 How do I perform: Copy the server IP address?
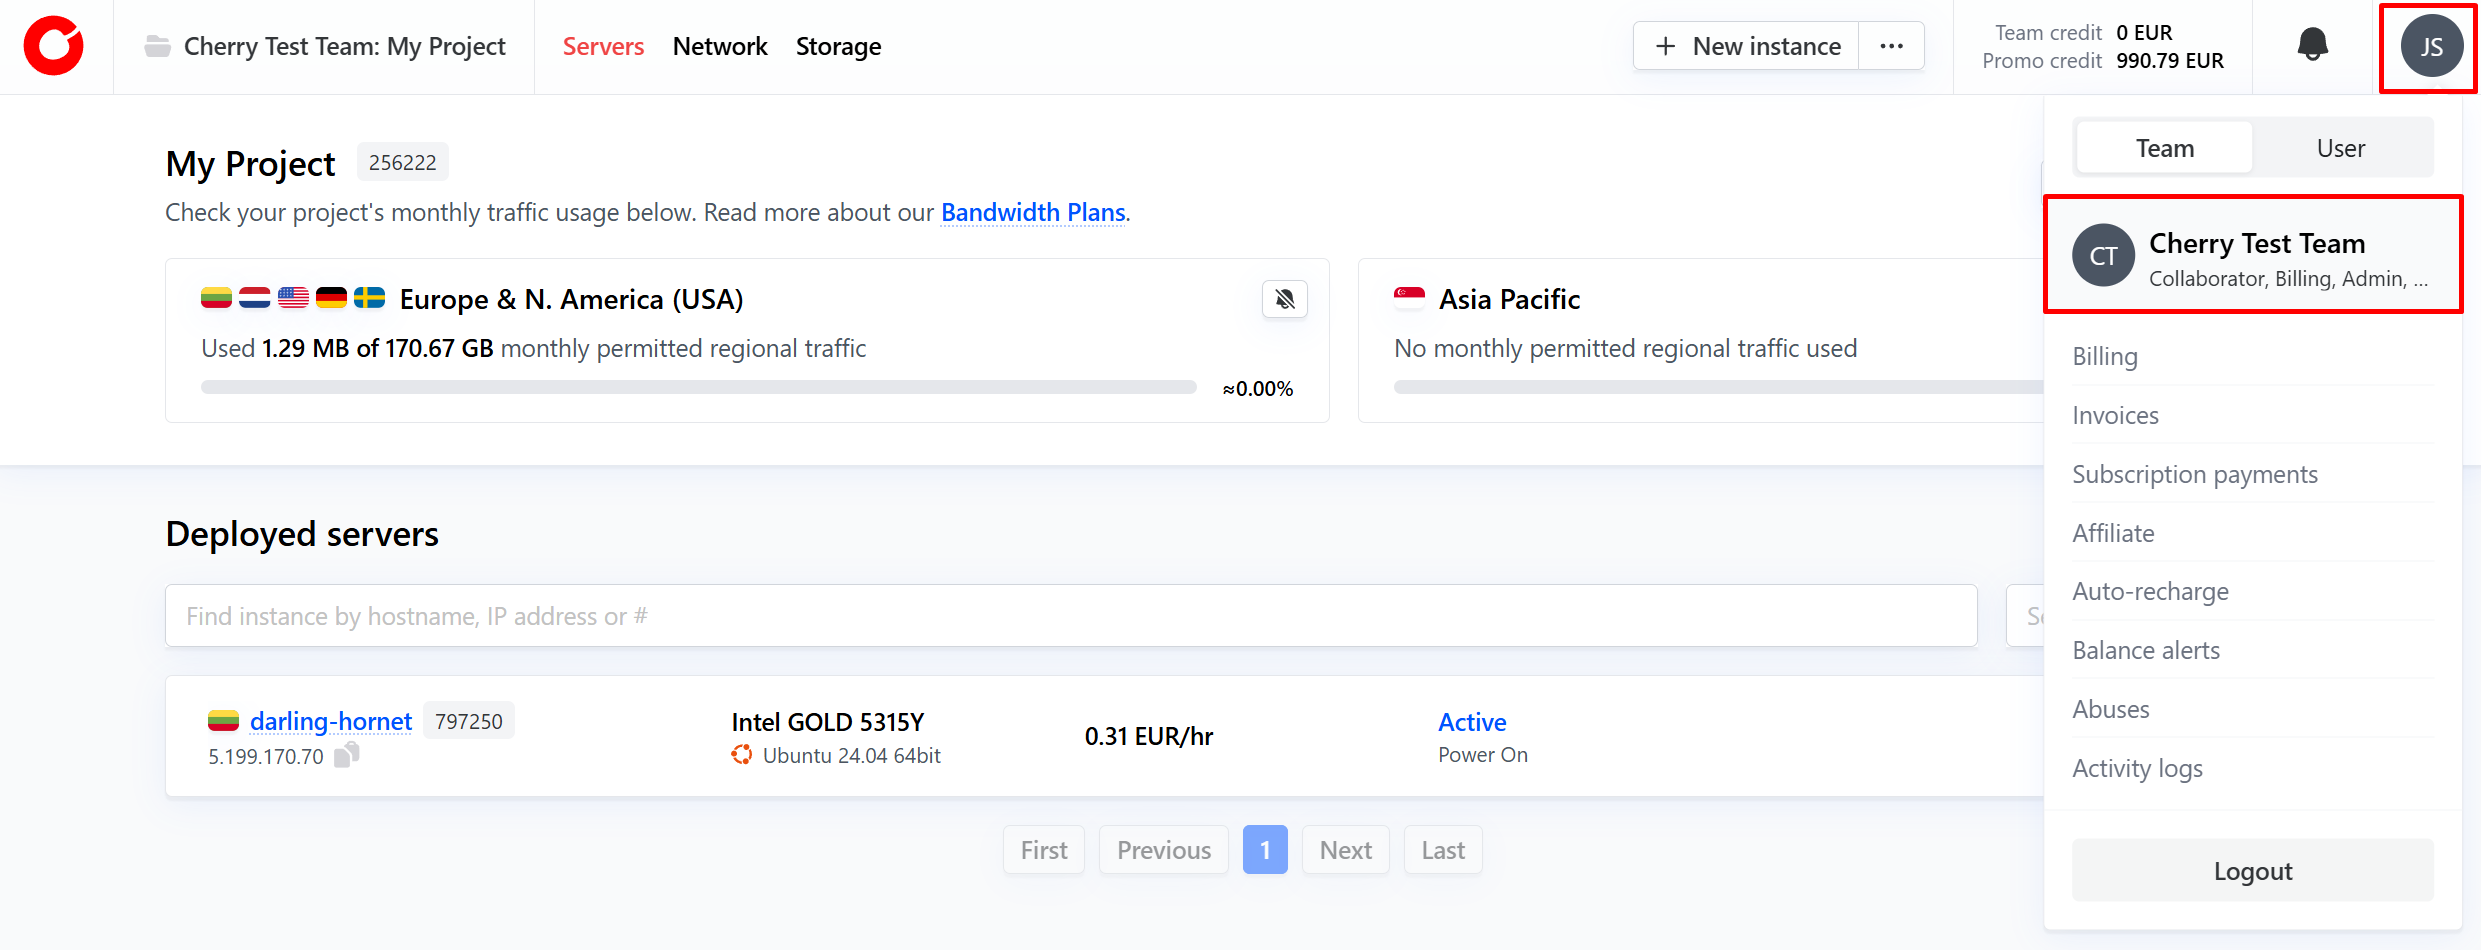pos(346,755)
